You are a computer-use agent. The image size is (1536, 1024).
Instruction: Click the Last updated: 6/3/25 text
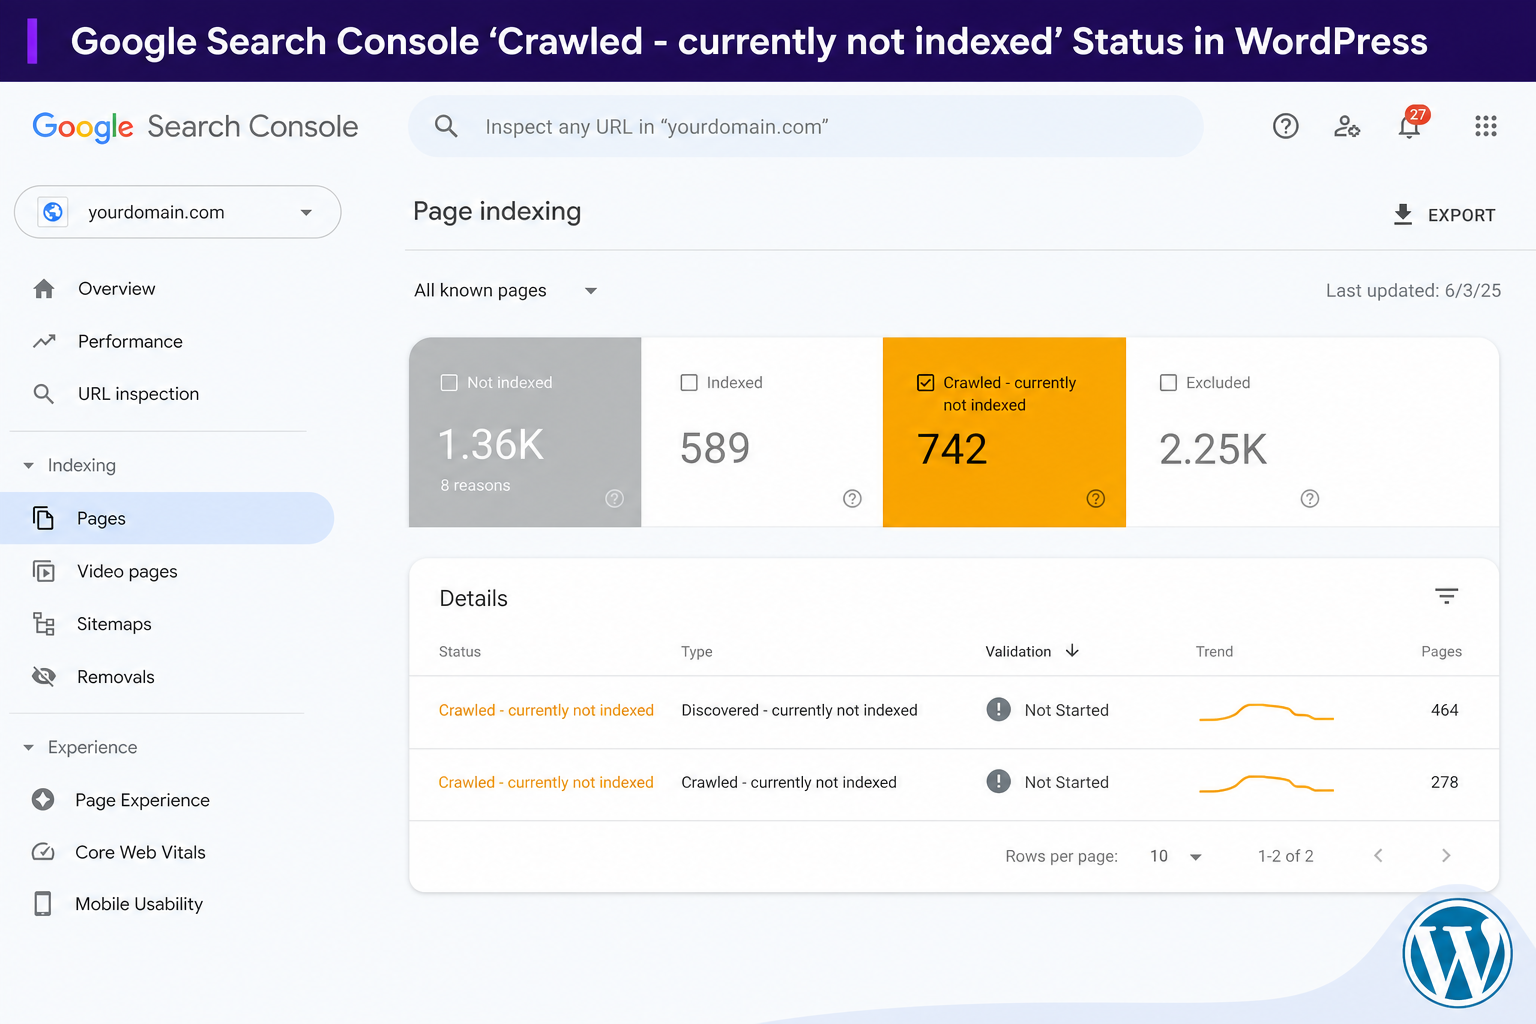tap(1413, 290)
